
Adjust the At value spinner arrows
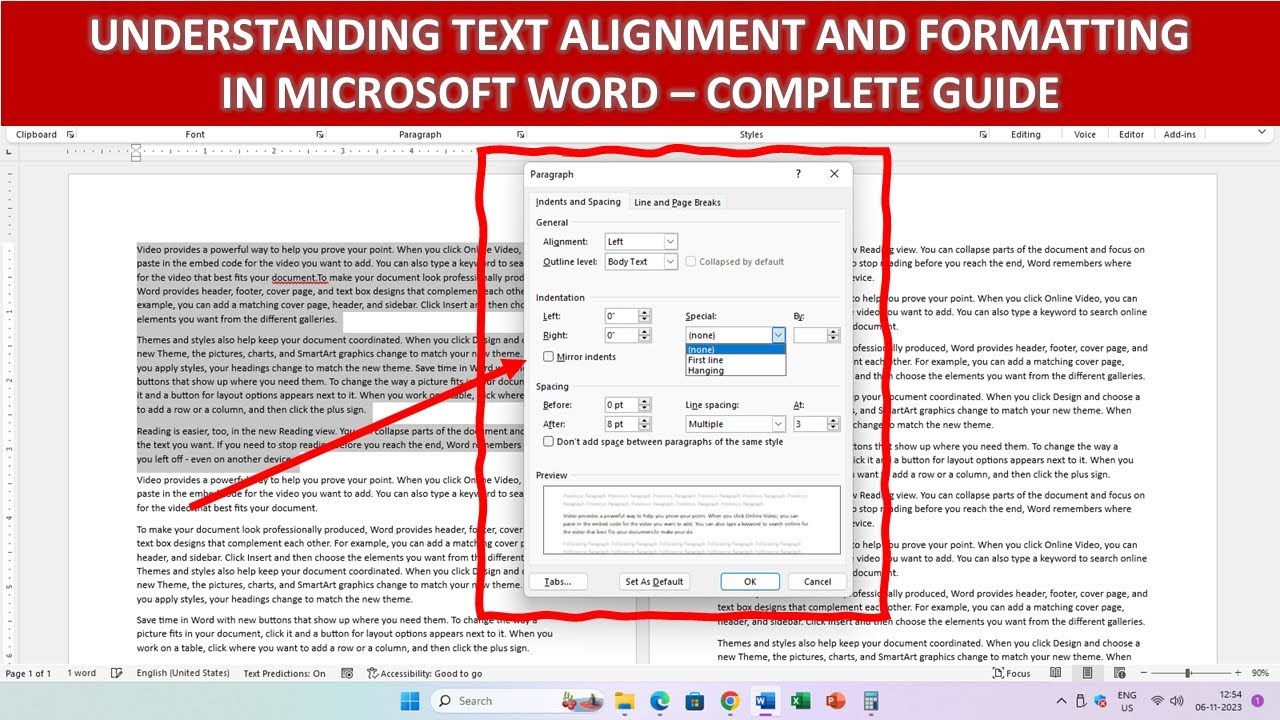[833, 424]
